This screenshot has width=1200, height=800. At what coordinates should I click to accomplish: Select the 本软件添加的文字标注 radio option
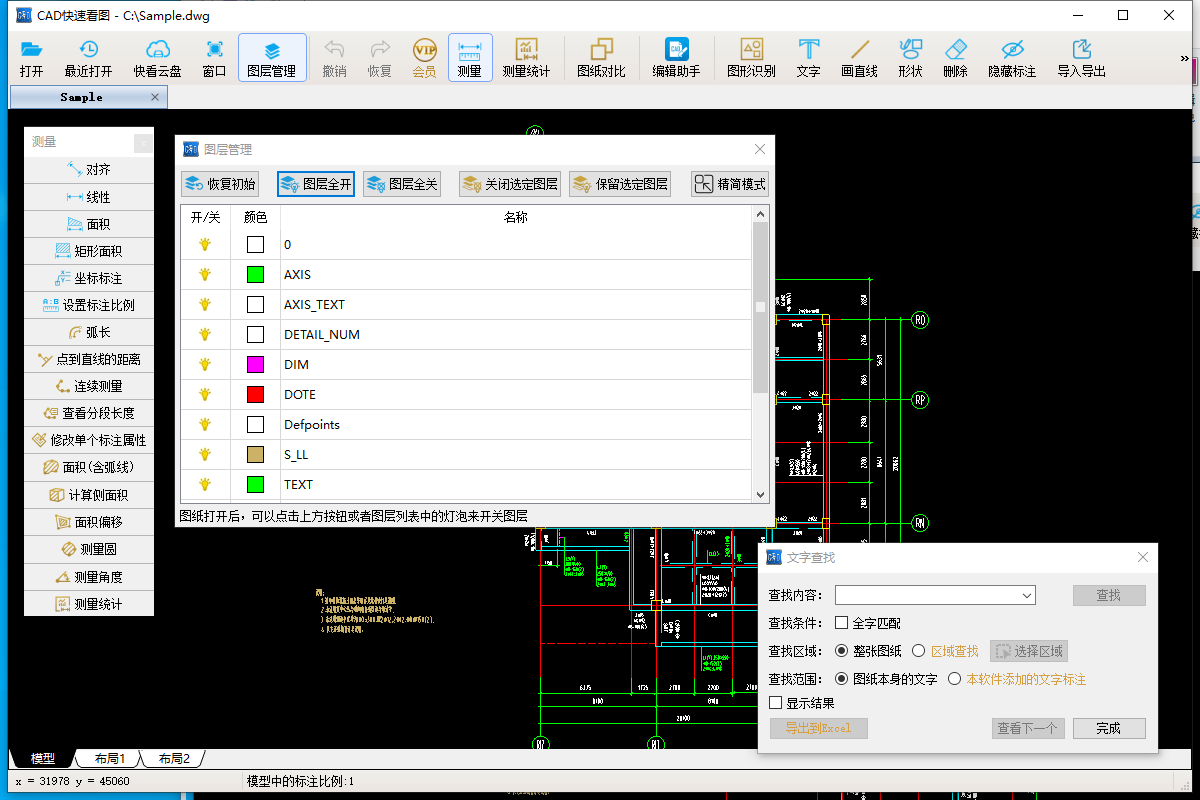click(x=955, y=679)
